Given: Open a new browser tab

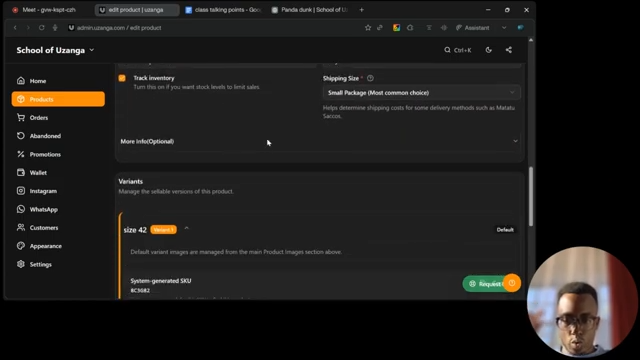Looking at the screenshot, I should (361, 10).
